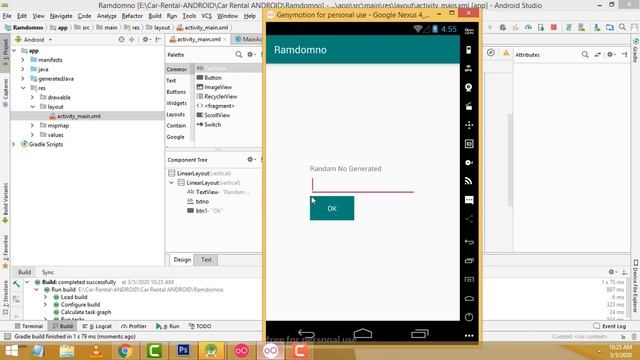Open the Genymotion network signal icon
The image size is (640, 360).
pos(469,181)
